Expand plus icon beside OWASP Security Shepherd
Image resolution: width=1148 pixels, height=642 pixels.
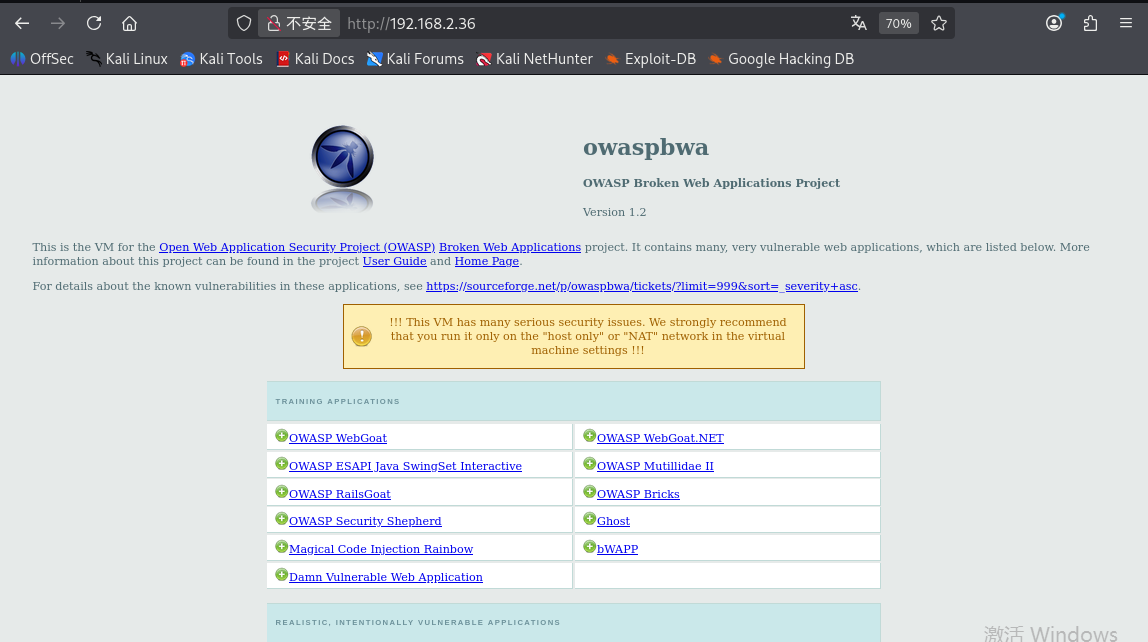point(281,519)
